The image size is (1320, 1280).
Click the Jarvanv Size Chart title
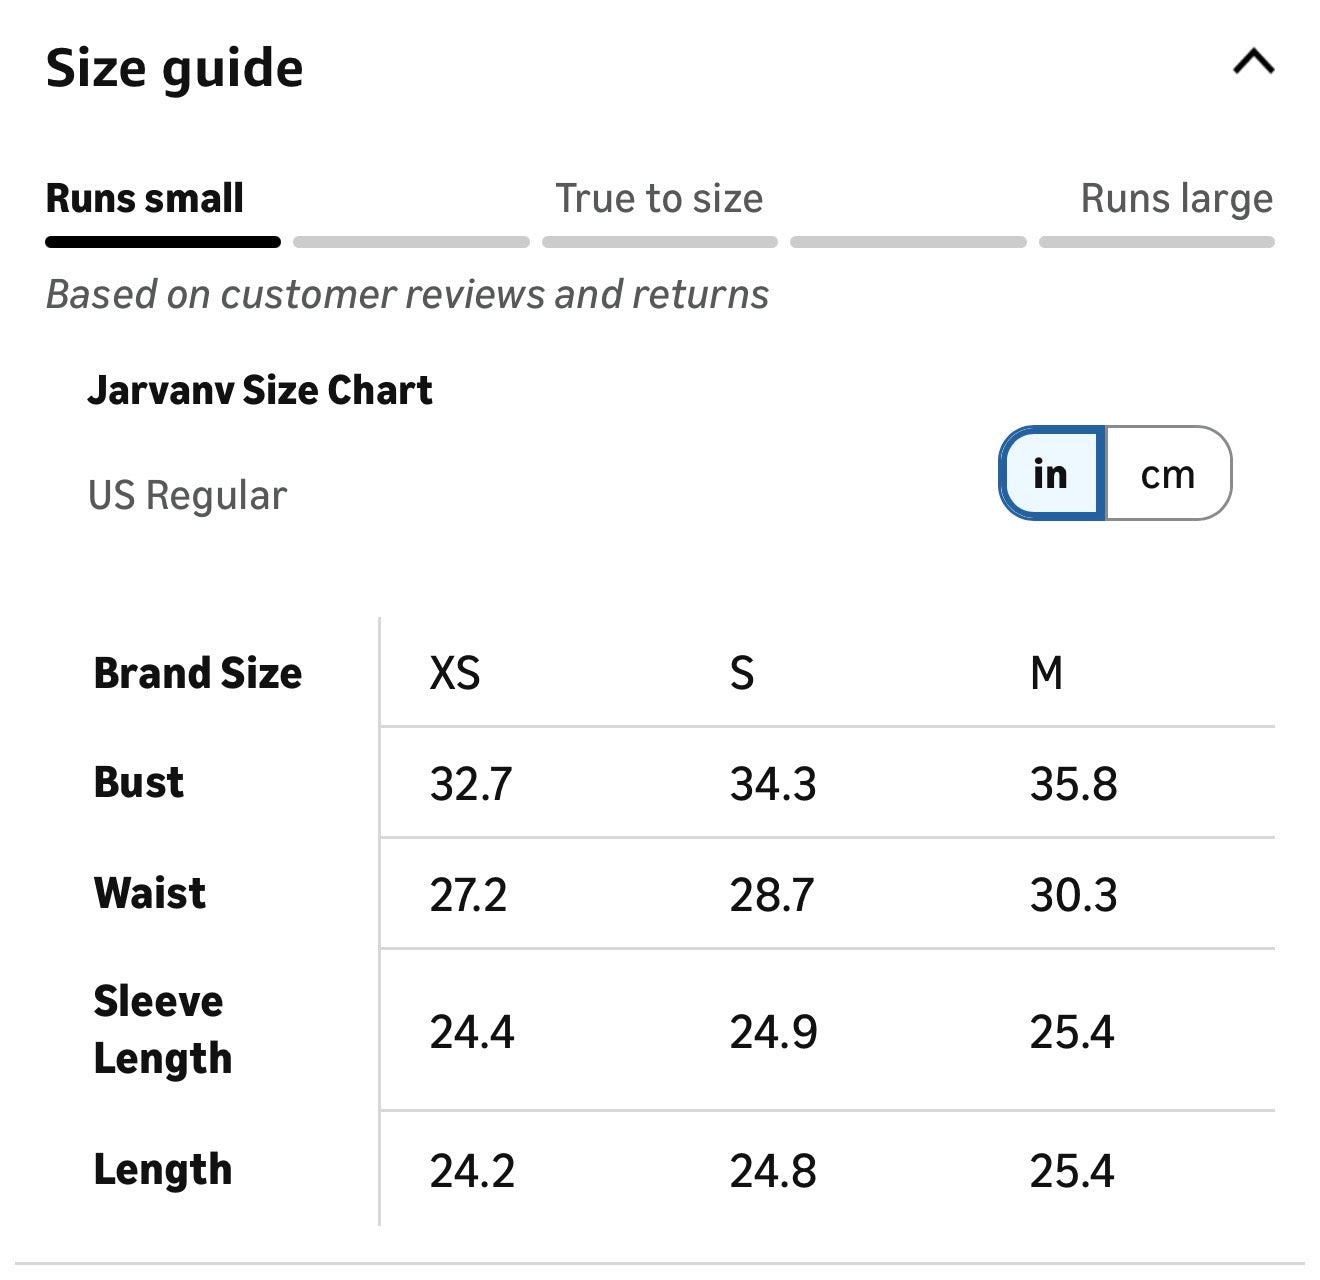(x=260, y=390)
